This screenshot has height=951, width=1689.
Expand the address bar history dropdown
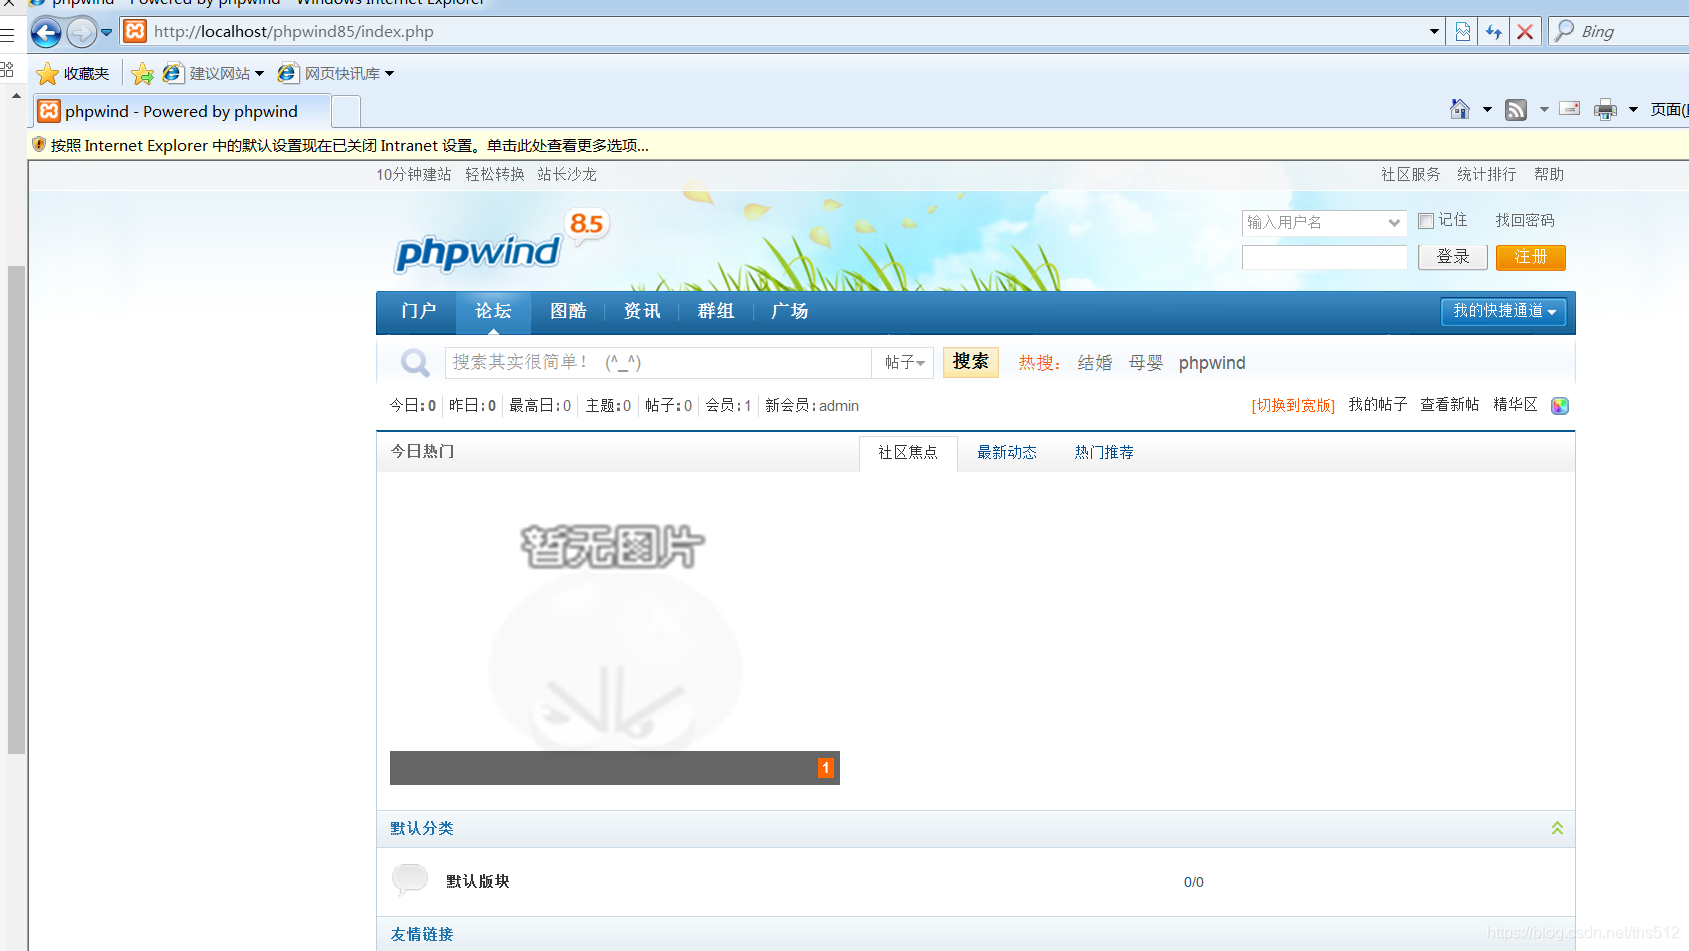pos(1434,31)
